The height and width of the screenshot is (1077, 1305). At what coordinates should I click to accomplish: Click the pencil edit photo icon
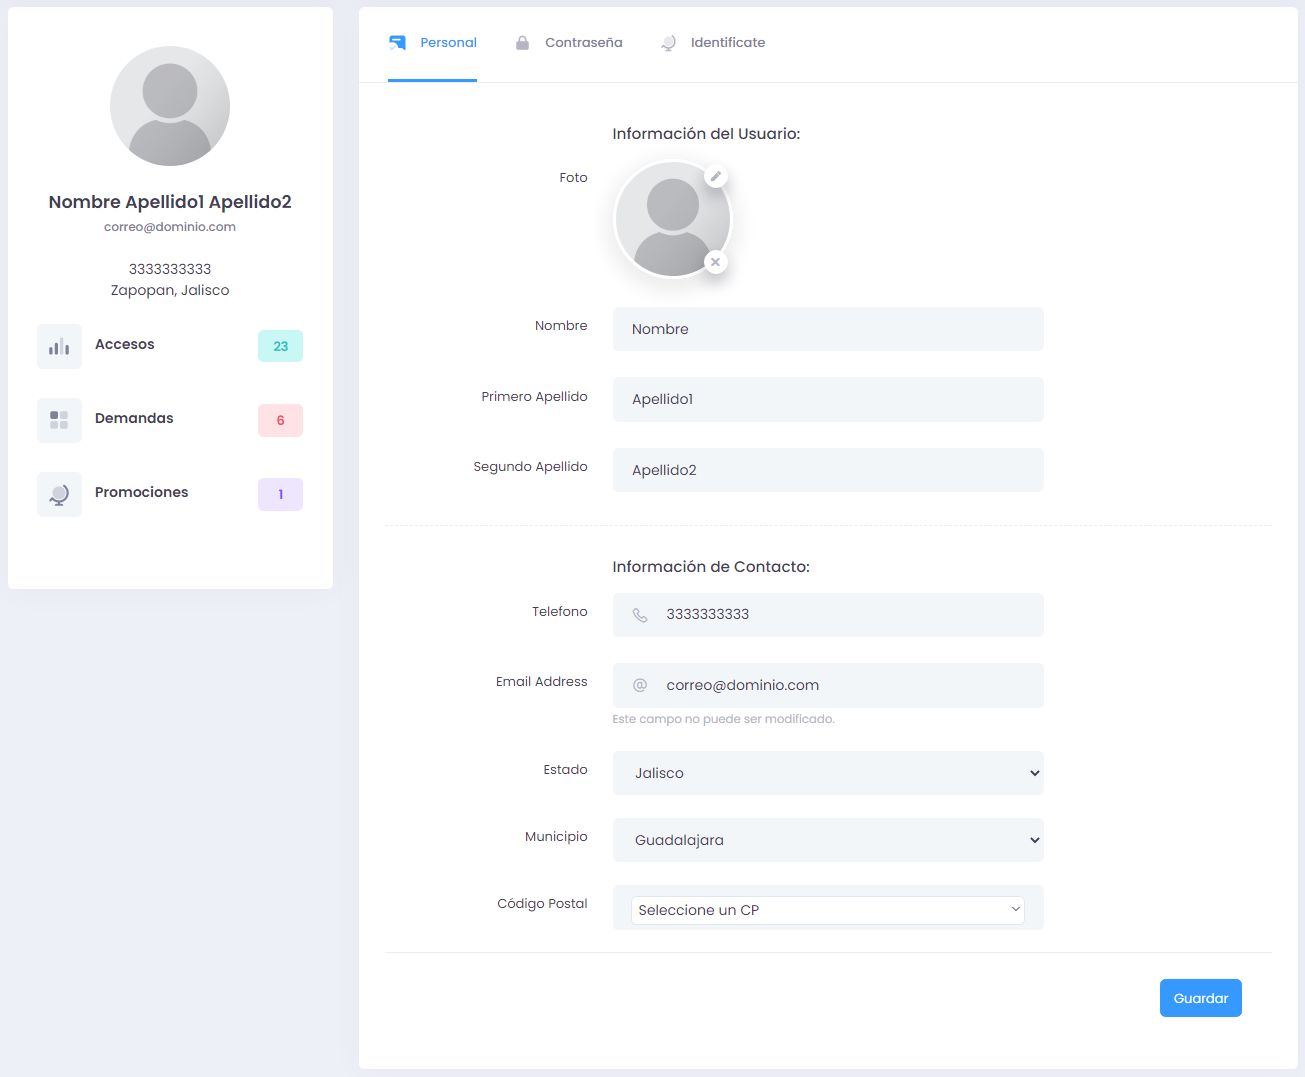pos(715,177)
